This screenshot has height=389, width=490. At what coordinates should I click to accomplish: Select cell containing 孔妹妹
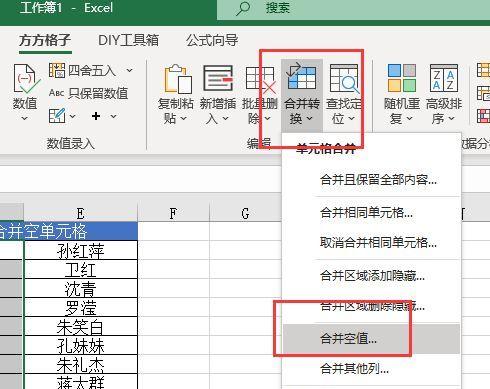pyautogui.click(x=81, y=345)
